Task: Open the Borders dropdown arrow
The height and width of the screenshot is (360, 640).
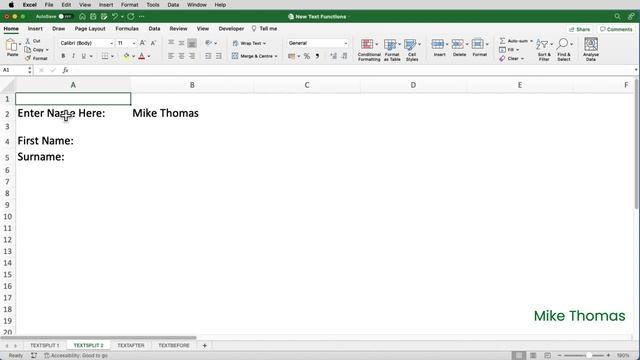Action: [112, 56]
